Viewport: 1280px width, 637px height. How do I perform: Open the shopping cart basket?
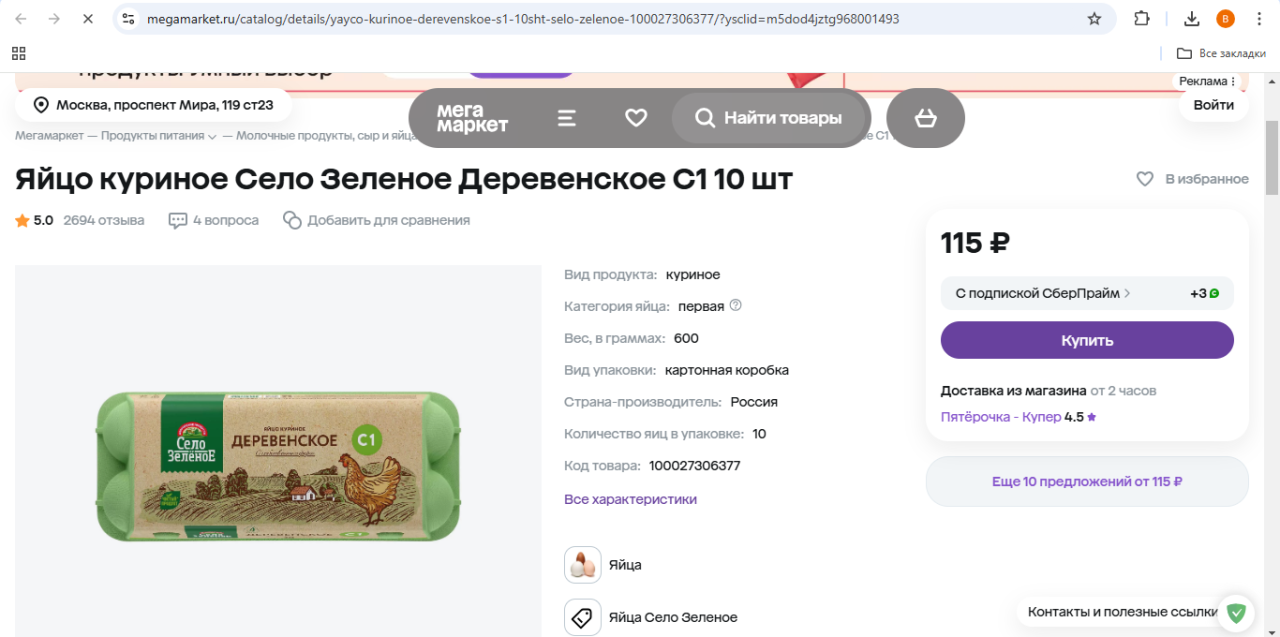click(x=926, y=118)
